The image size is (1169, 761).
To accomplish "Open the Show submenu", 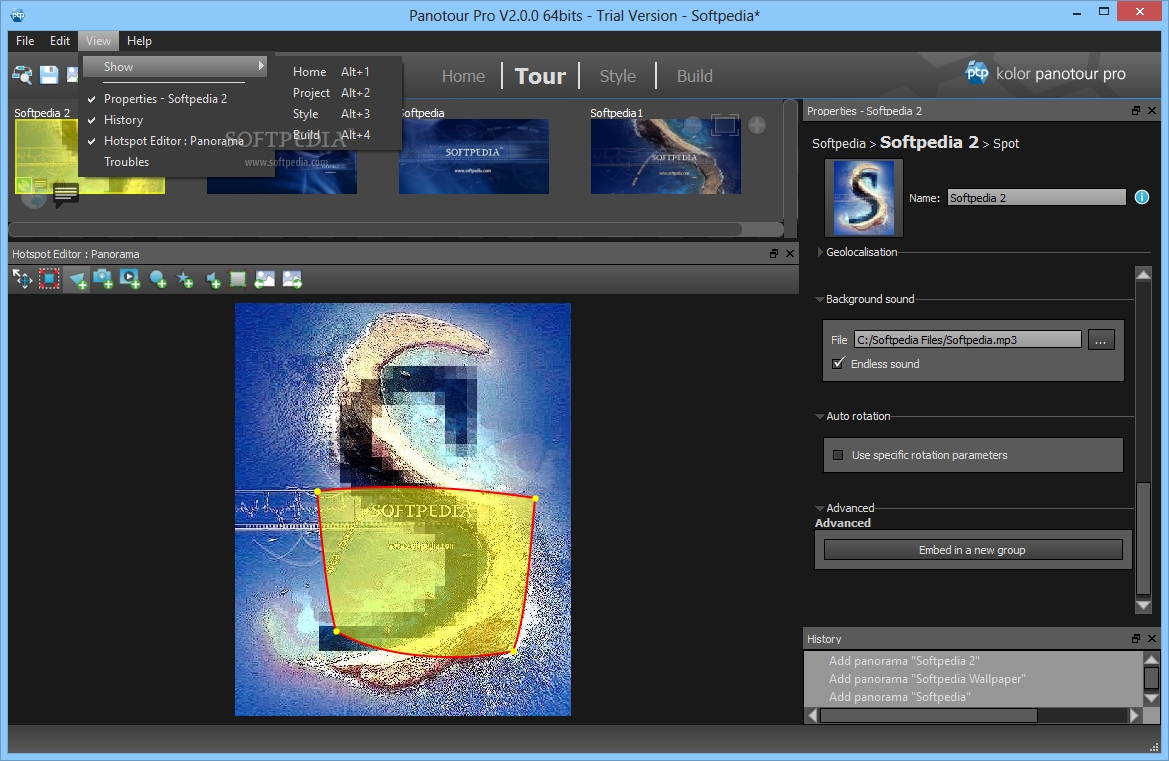I will point(176,66).
